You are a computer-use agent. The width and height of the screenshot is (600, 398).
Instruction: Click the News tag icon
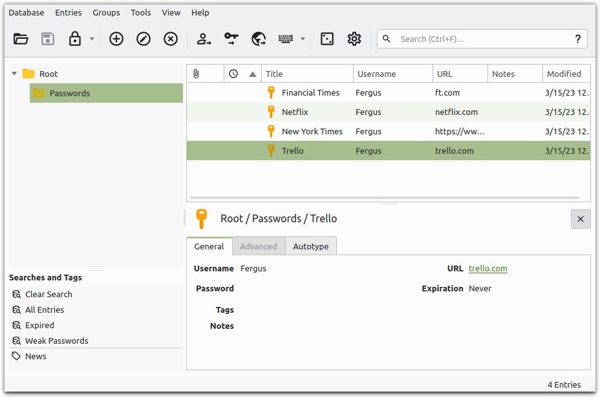[x=16, y=356]
